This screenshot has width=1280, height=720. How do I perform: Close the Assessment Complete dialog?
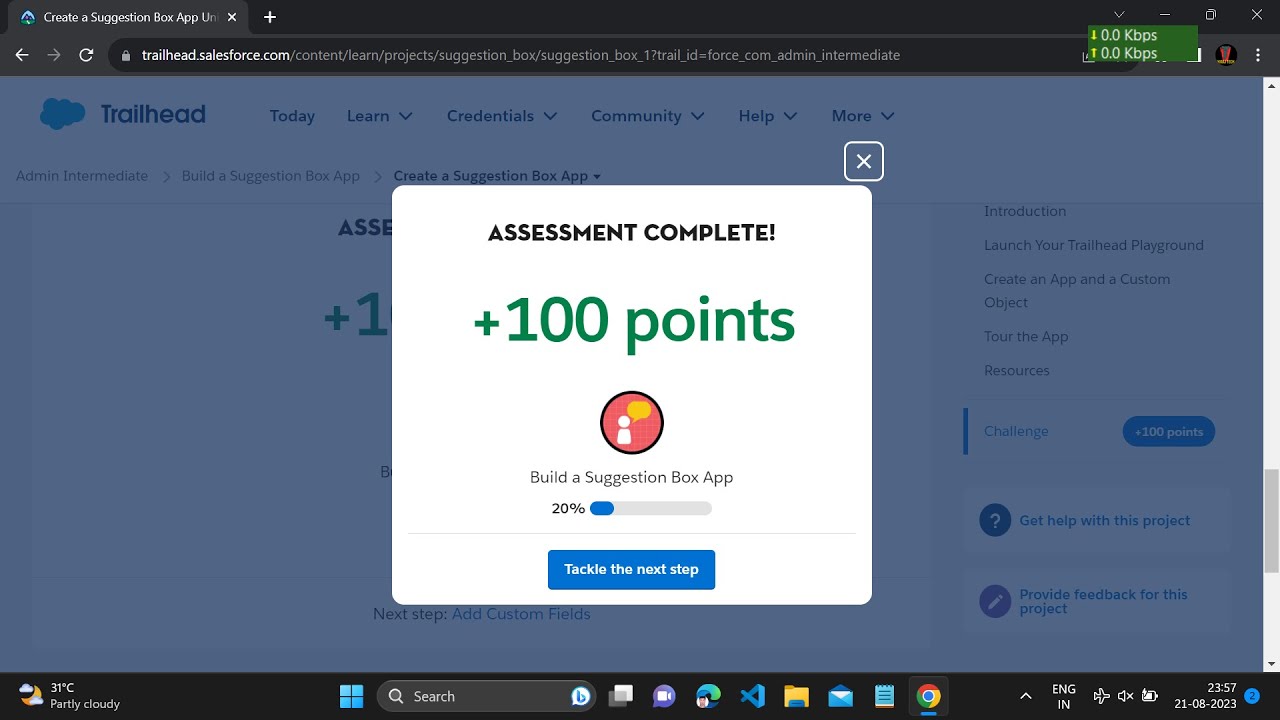[864, 161]
